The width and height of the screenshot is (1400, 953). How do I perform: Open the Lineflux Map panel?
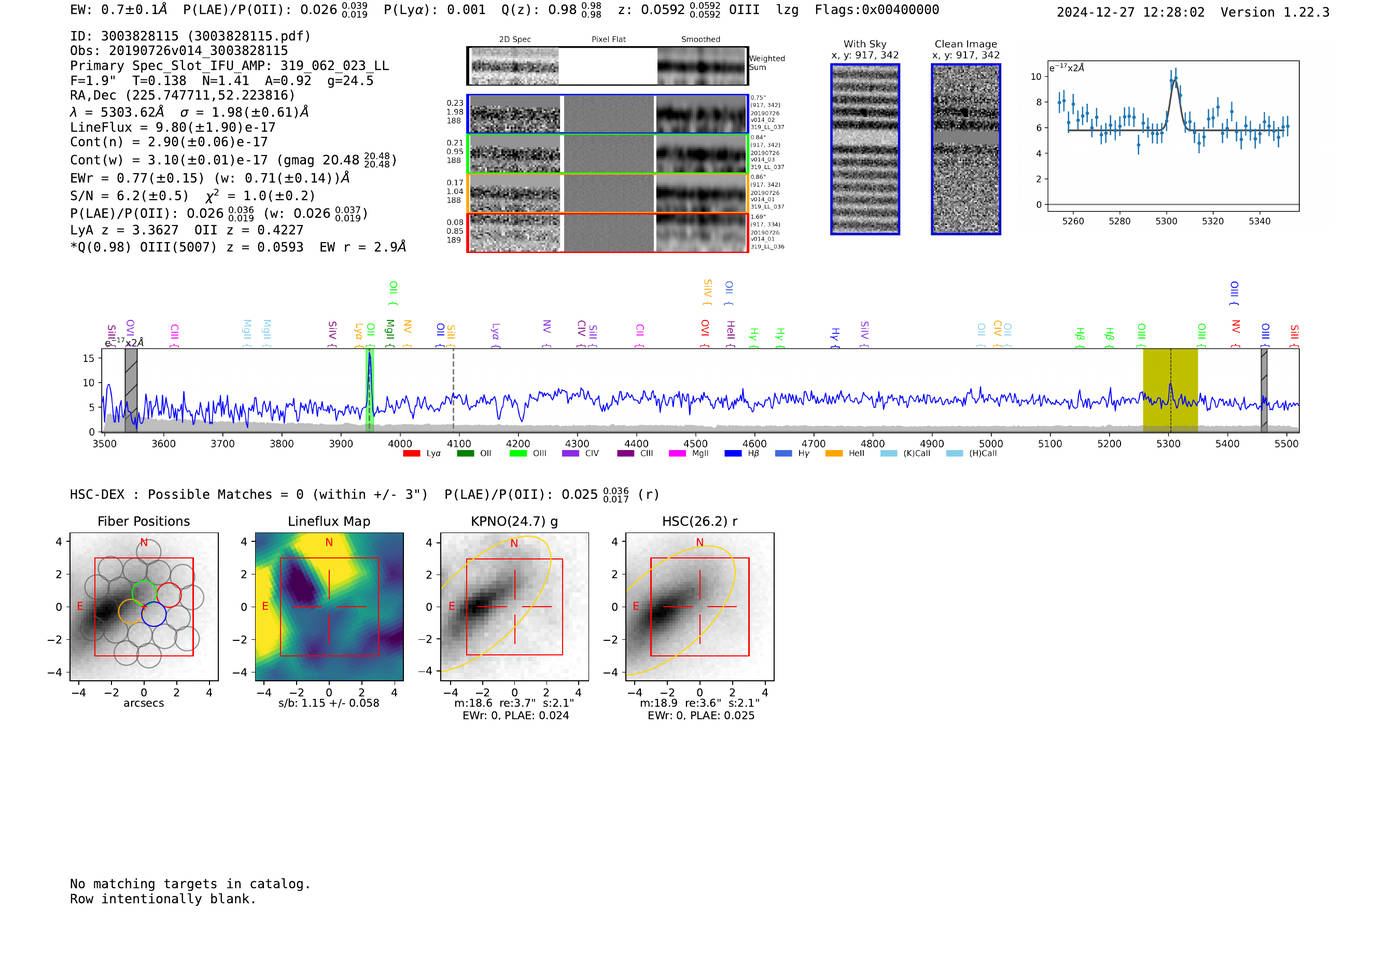click(x=329, y=607)
